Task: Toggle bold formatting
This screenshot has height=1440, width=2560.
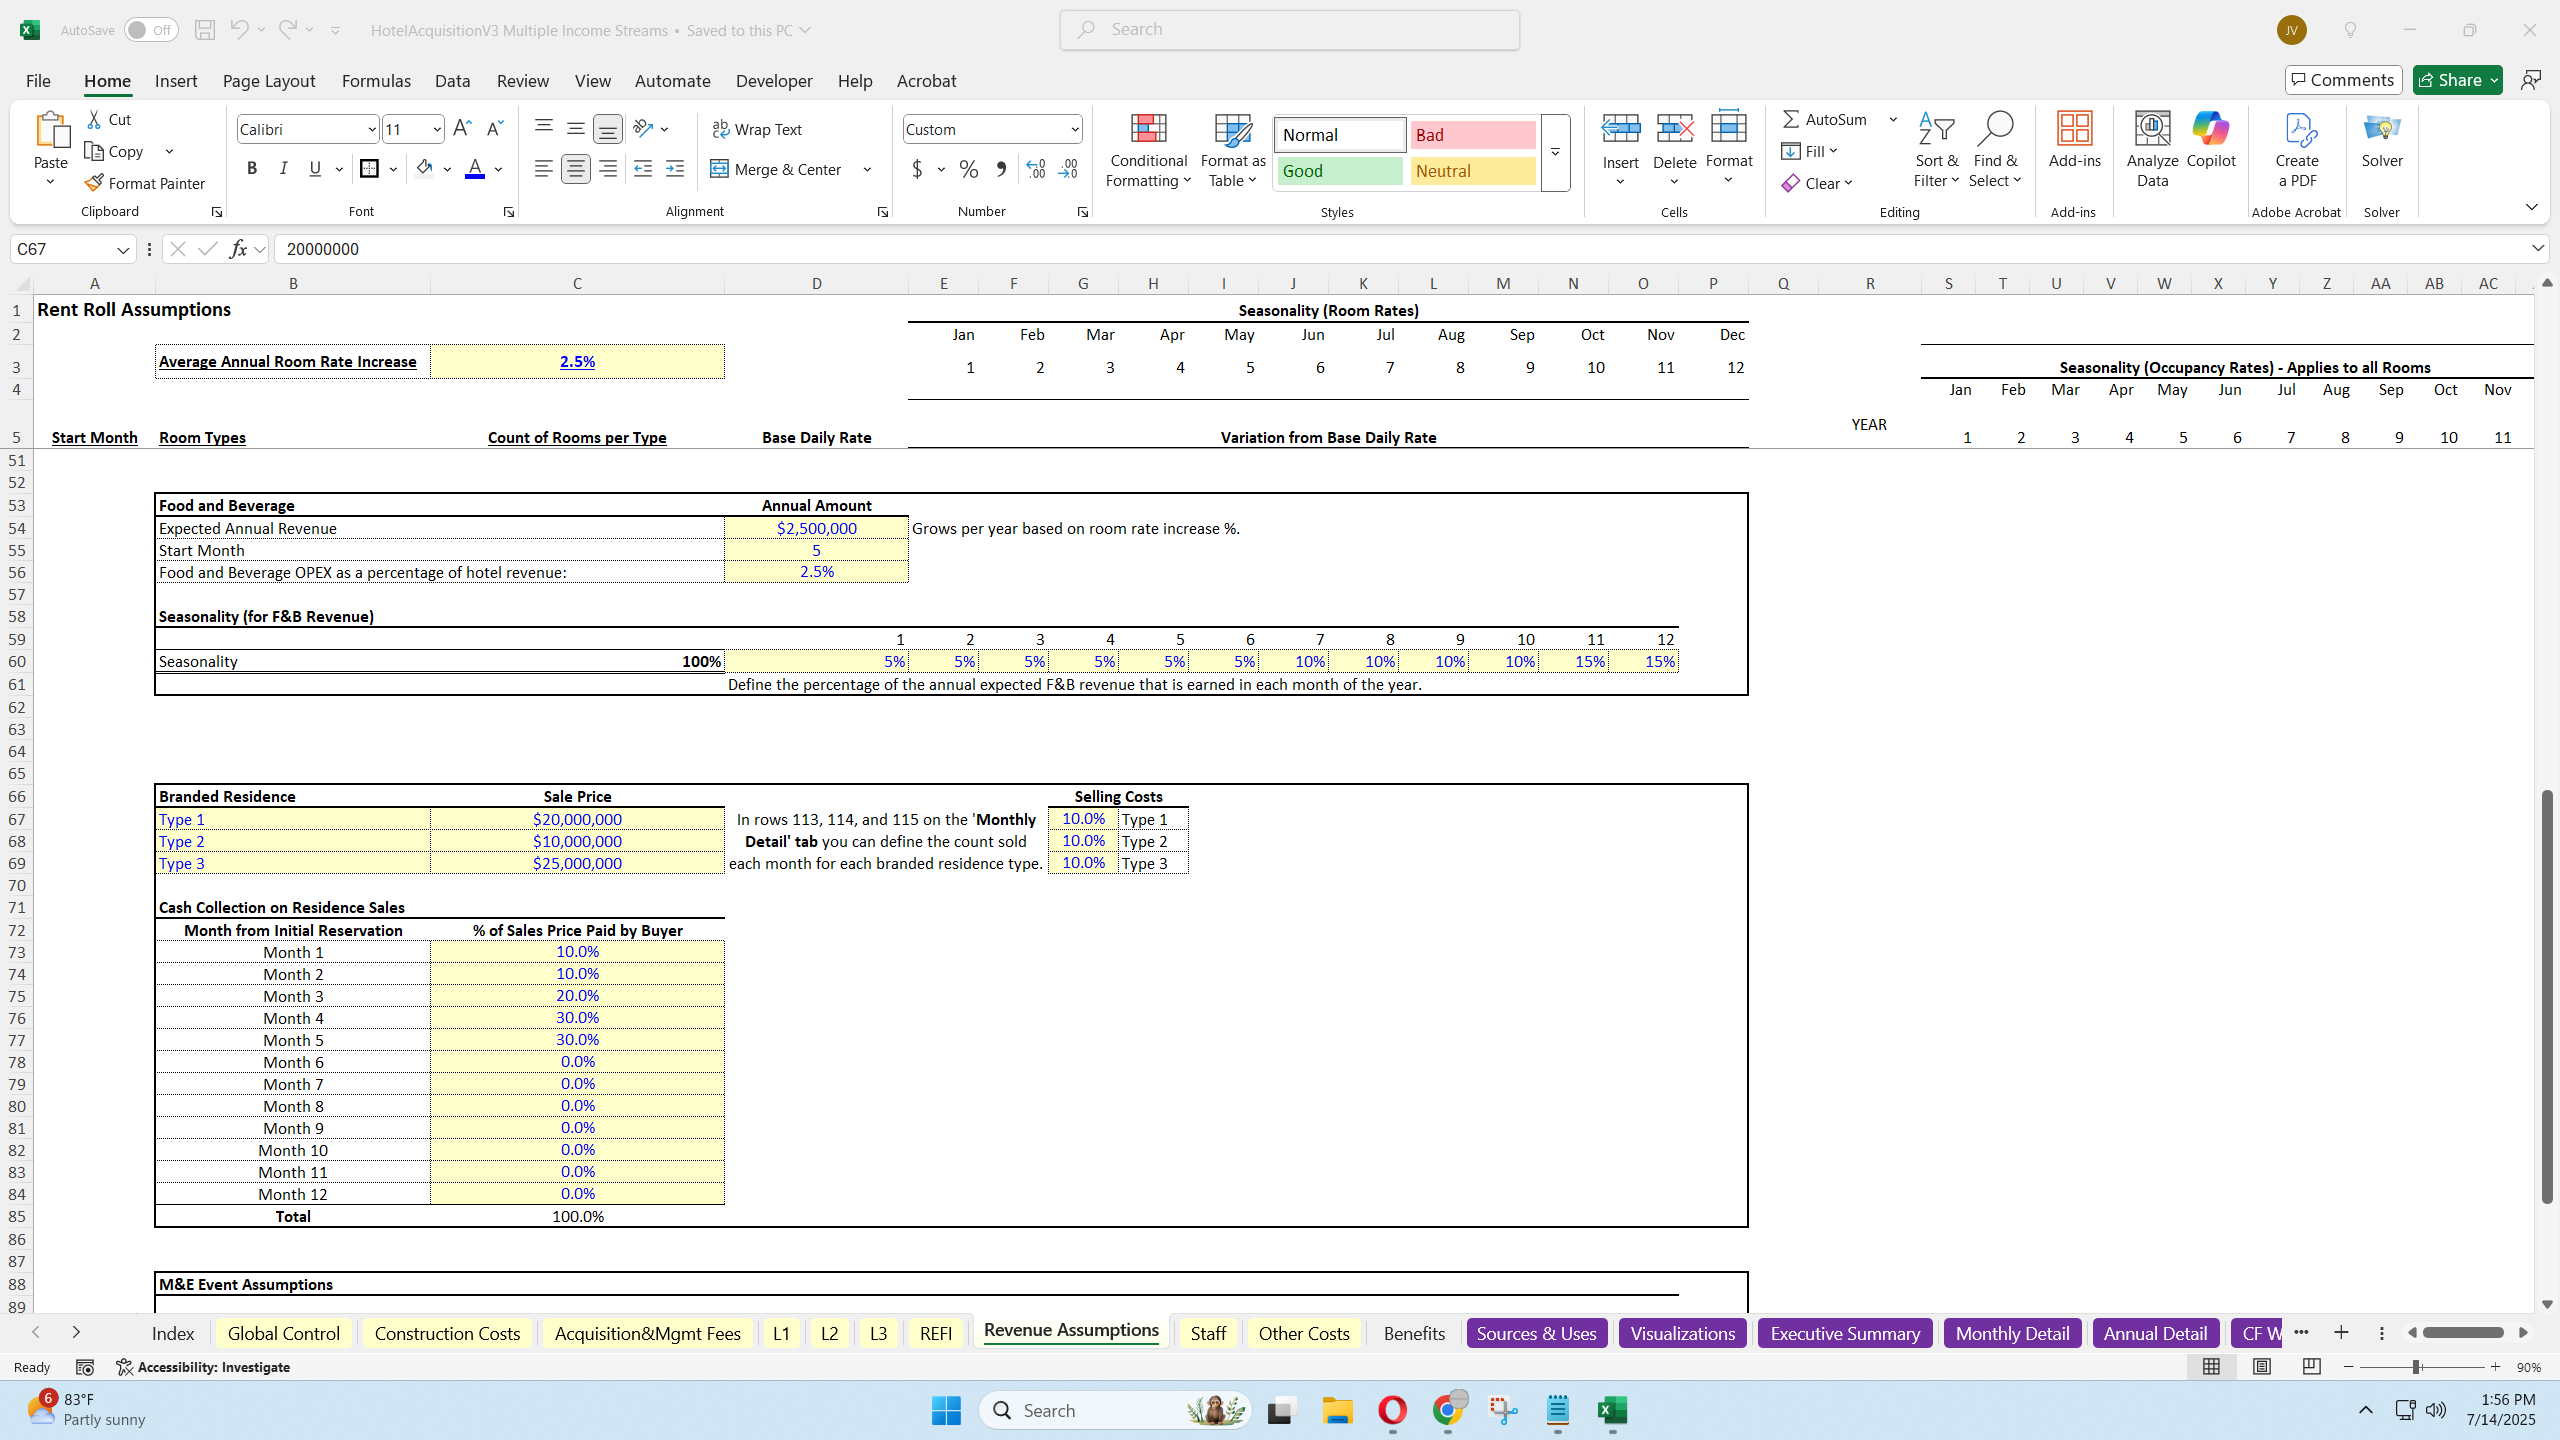Action: point(251,168)
